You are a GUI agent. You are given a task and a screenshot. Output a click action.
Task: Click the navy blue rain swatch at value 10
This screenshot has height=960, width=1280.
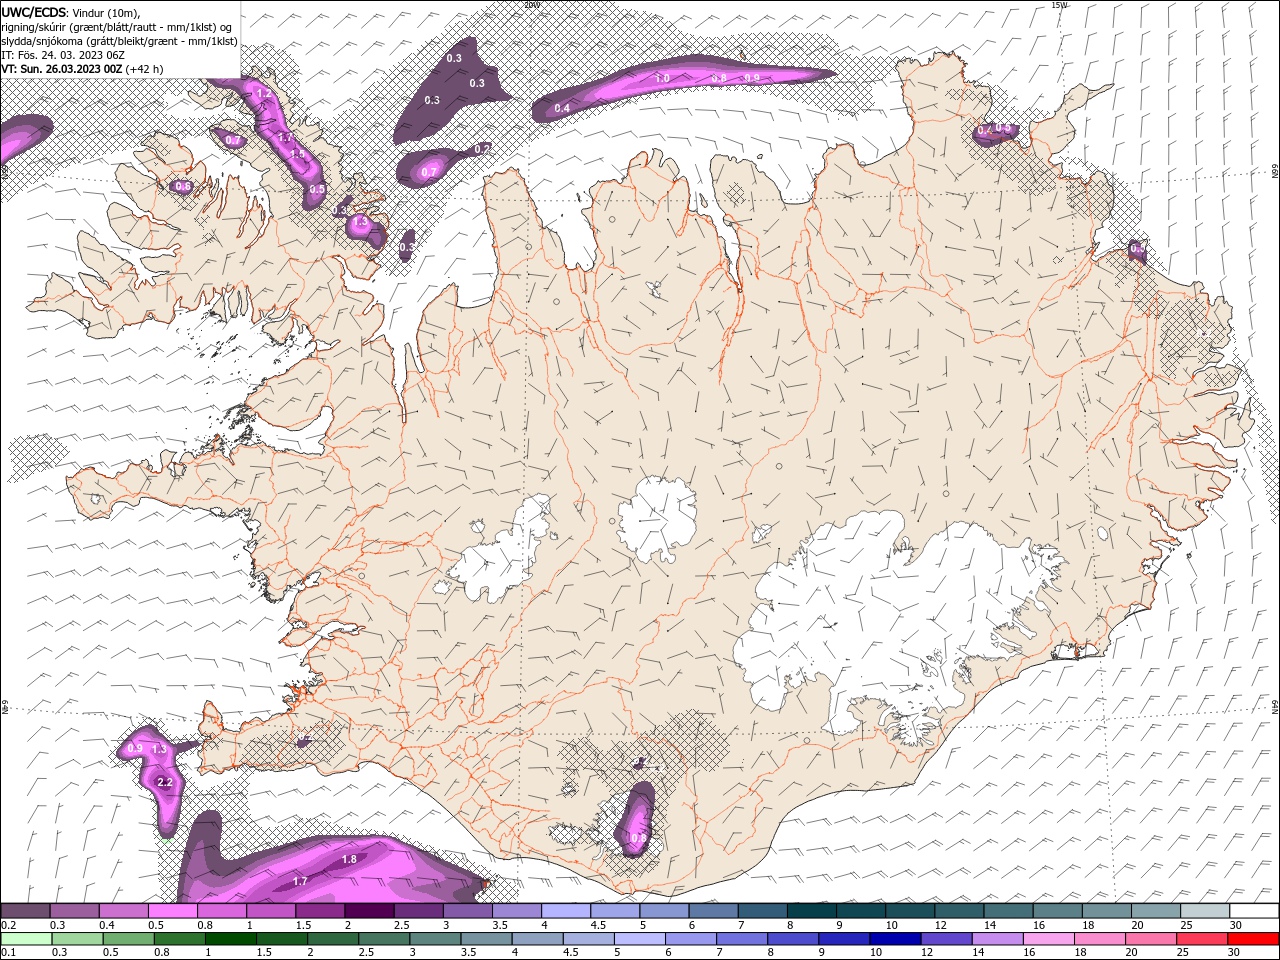click(893, 939)
